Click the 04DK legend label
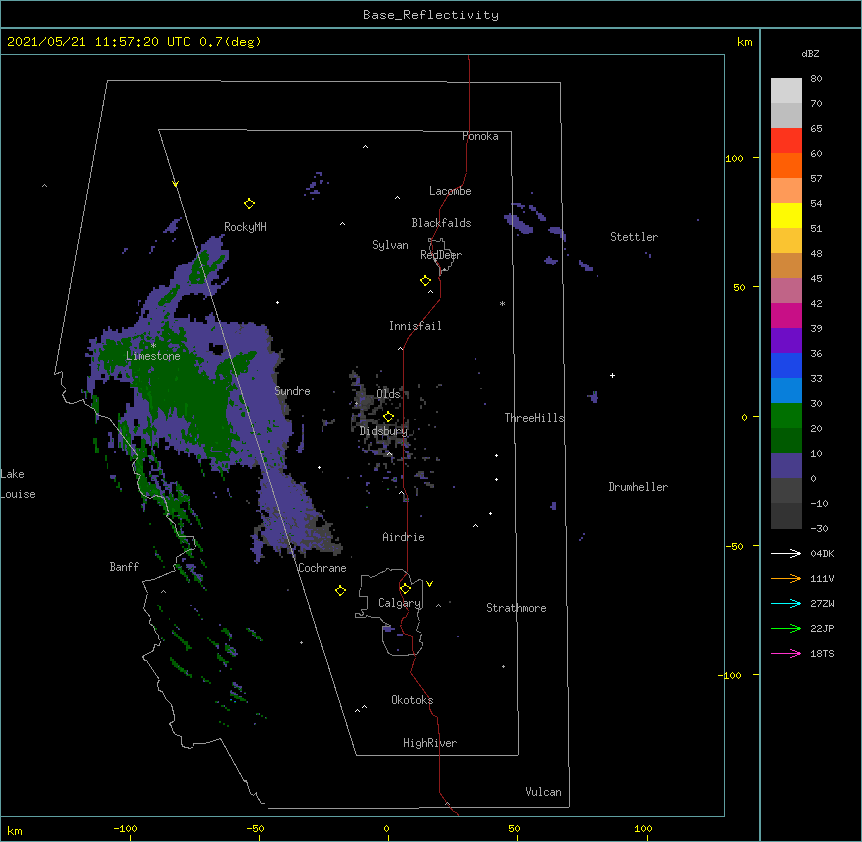This screenshot has width=862, height=842. [822, 553]
